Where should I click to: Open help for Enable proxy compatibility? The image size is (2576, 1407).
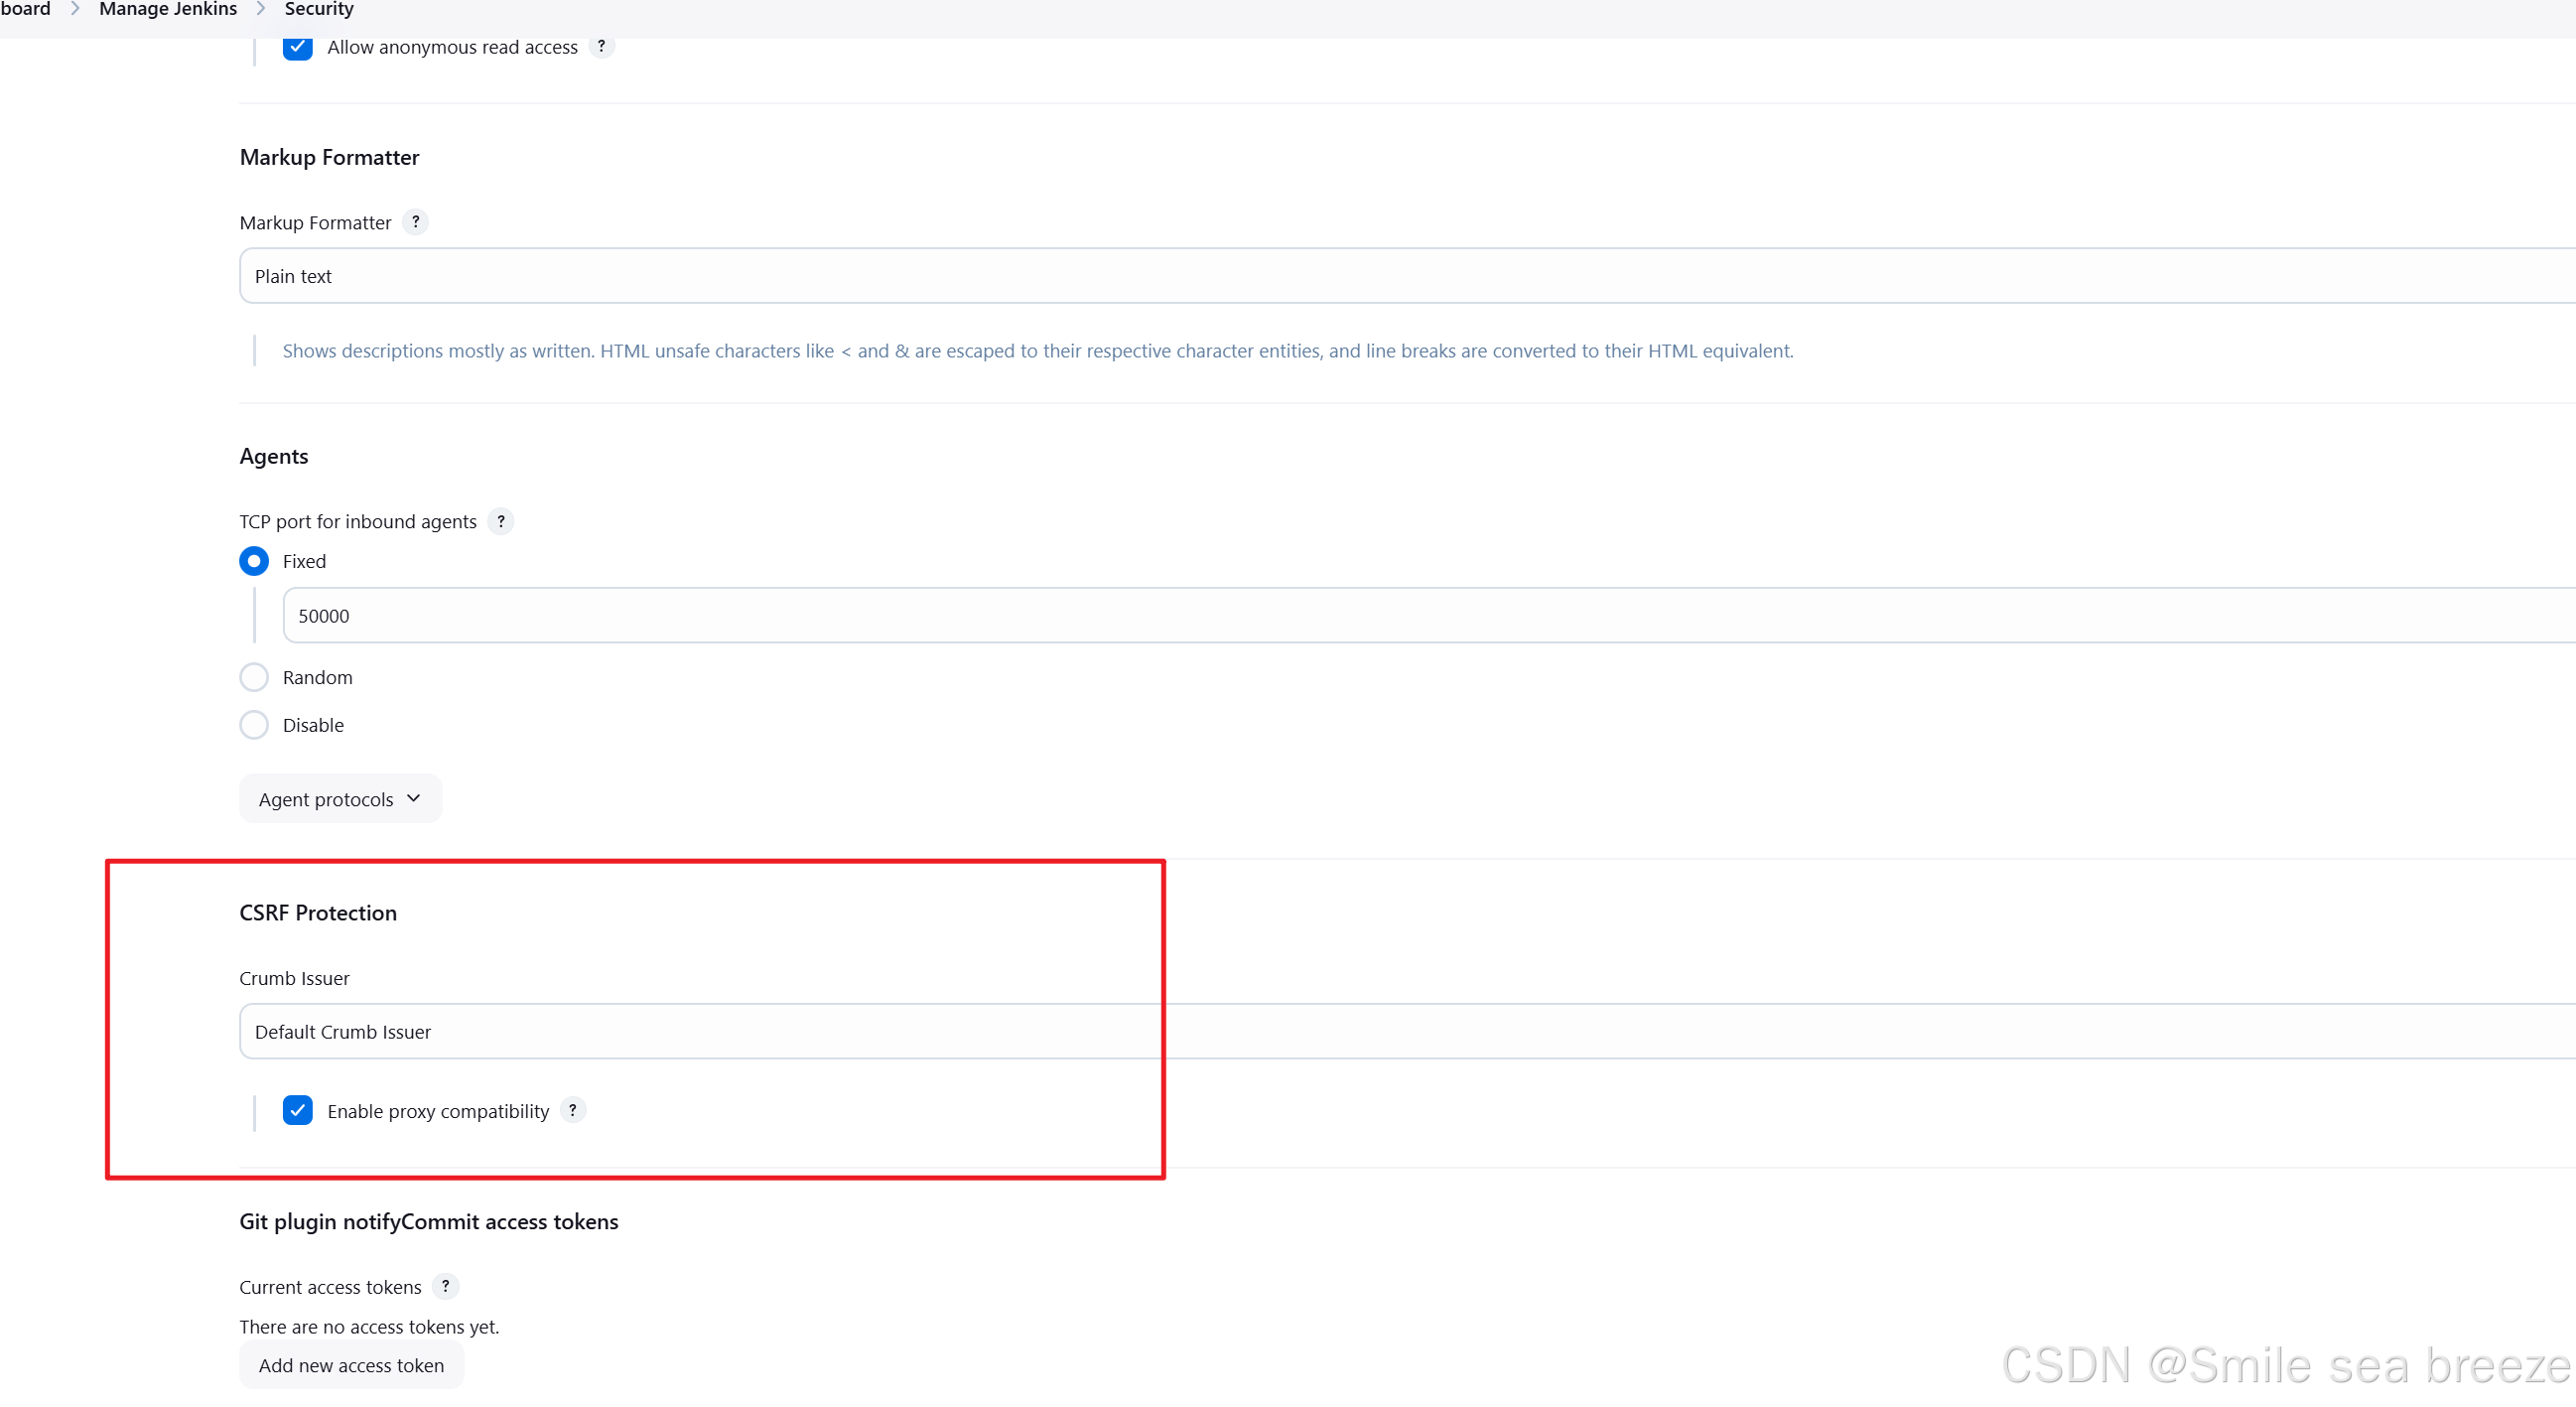pos(573,1110)
